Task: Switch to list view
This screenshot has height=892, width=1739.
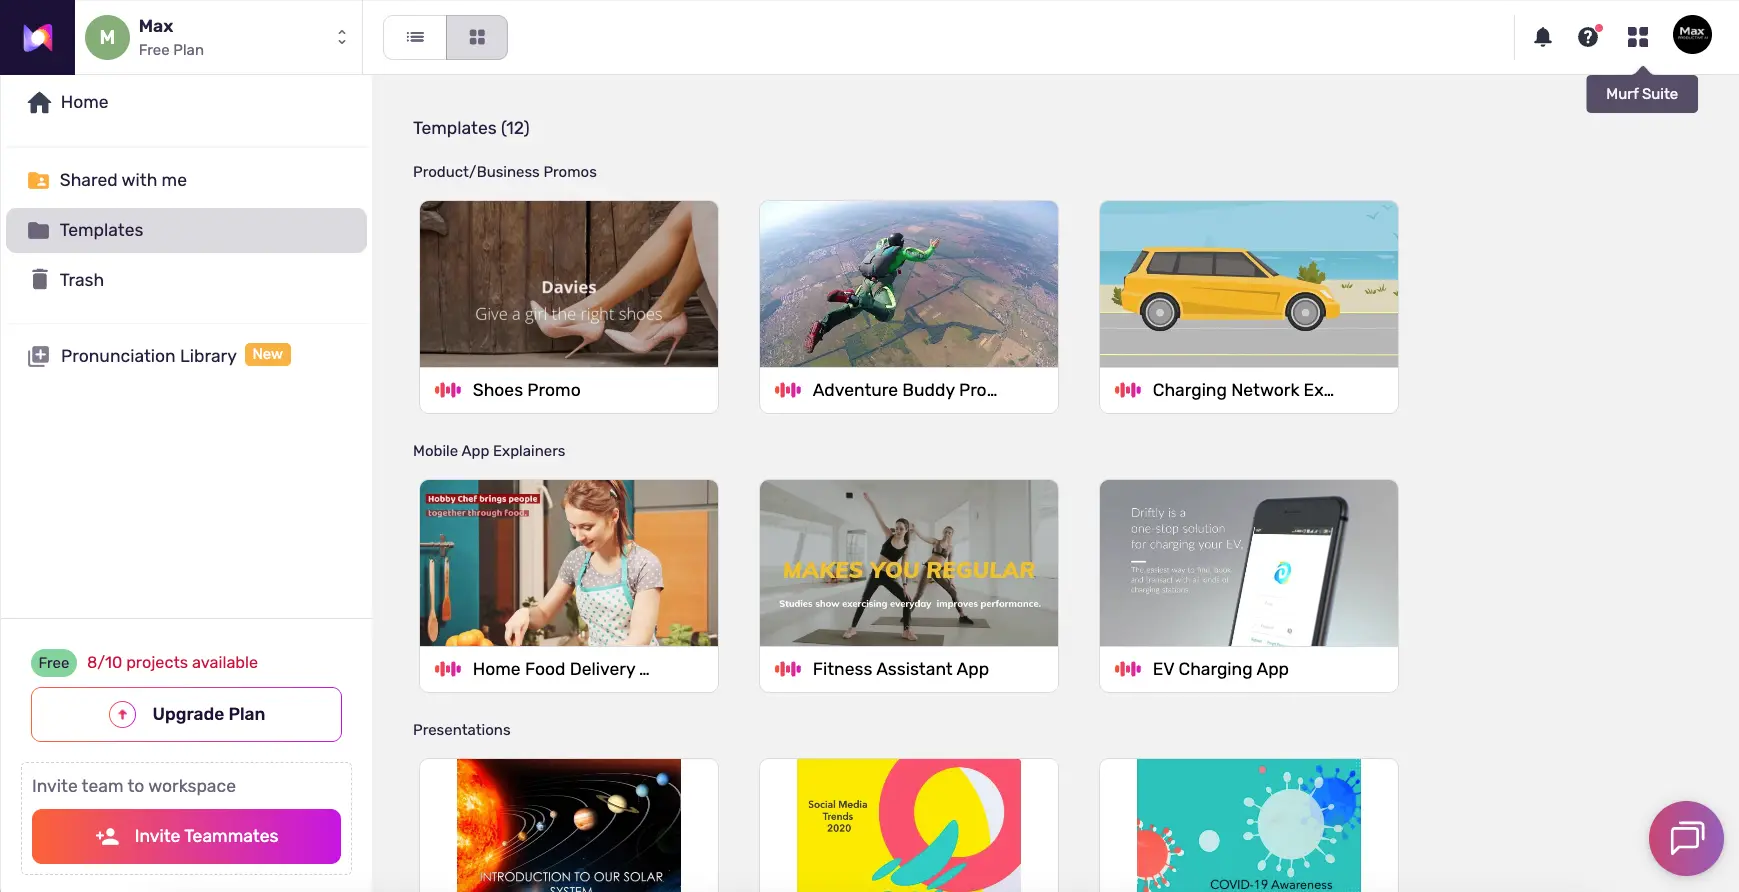Action: [415, 37]
